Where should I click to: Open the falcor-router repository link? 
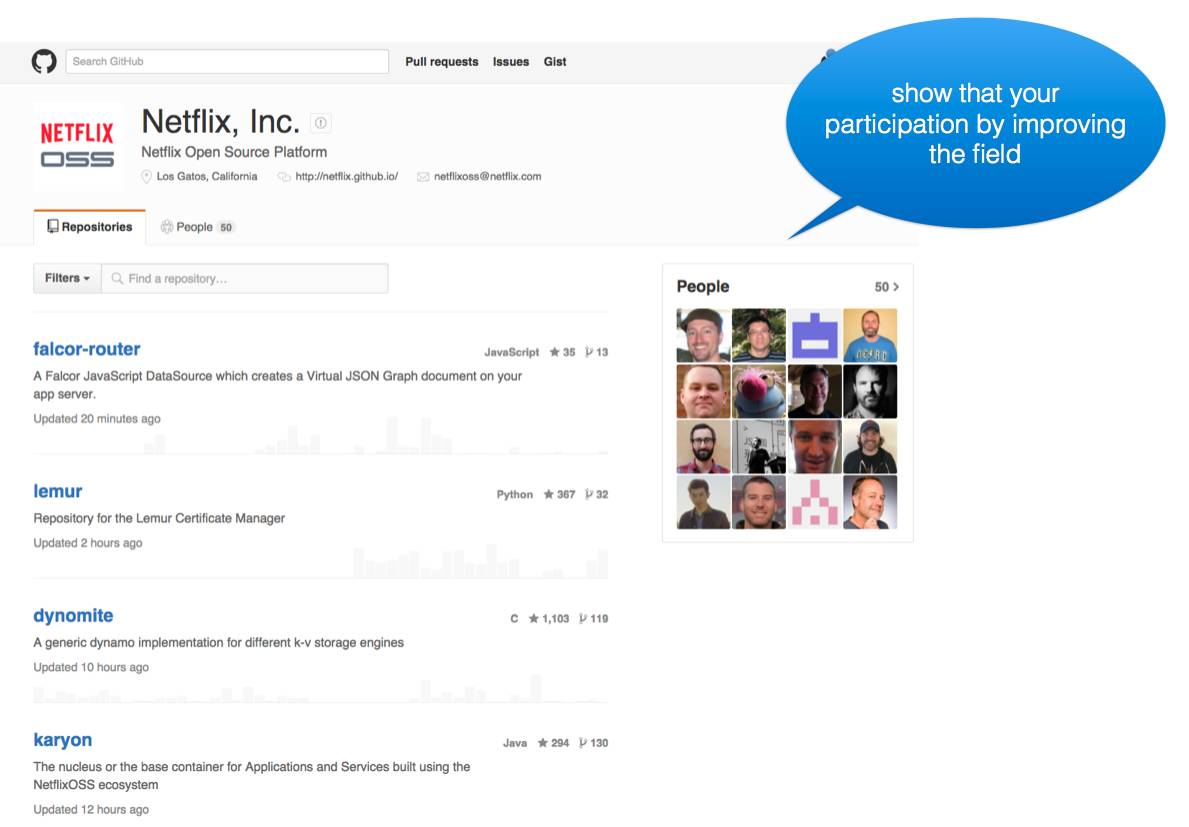tap(87, 349)
